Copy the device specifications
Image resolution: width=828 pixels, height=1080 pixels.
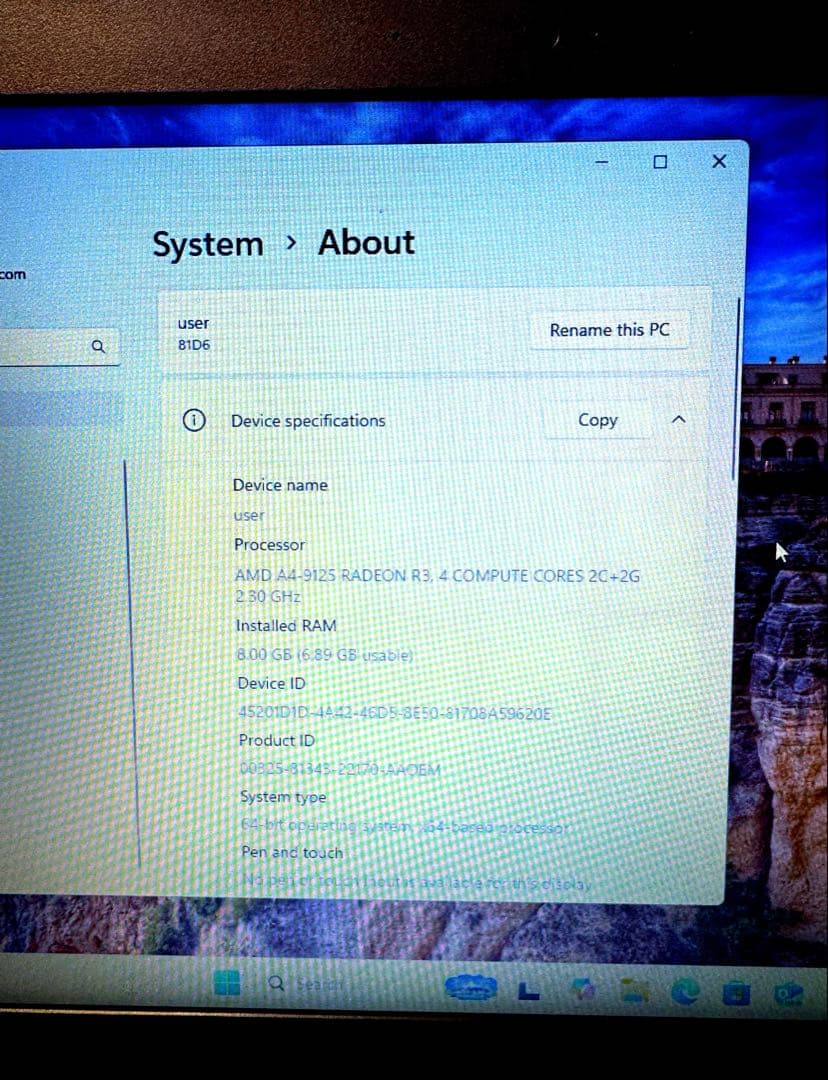click(597, 420)
